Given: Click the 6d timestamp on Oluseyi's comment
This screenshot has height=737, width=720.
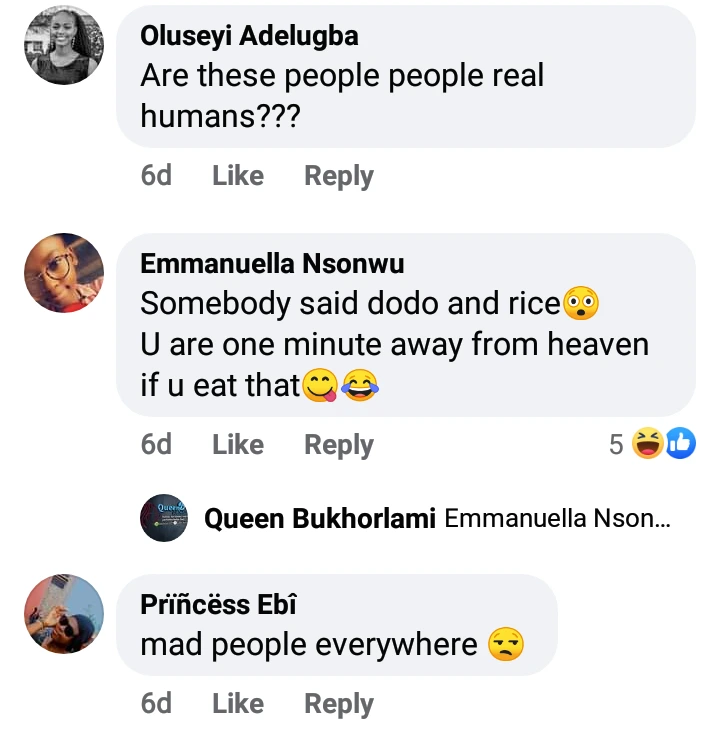Looking at the screenshot, I should (156, 176).
